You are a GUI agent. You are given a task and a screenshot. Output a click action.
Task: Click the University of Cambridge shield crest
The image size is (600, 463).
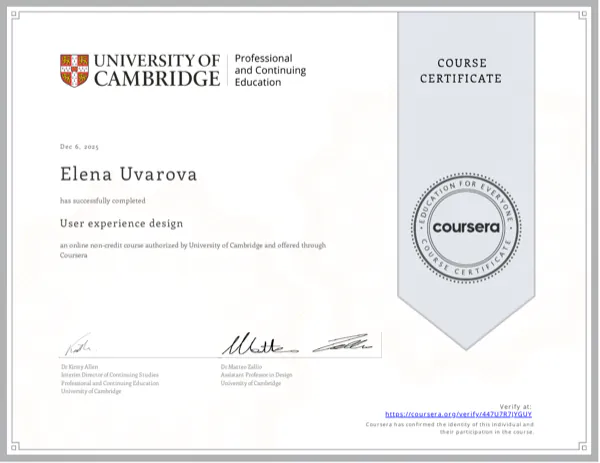coord(74,70)
